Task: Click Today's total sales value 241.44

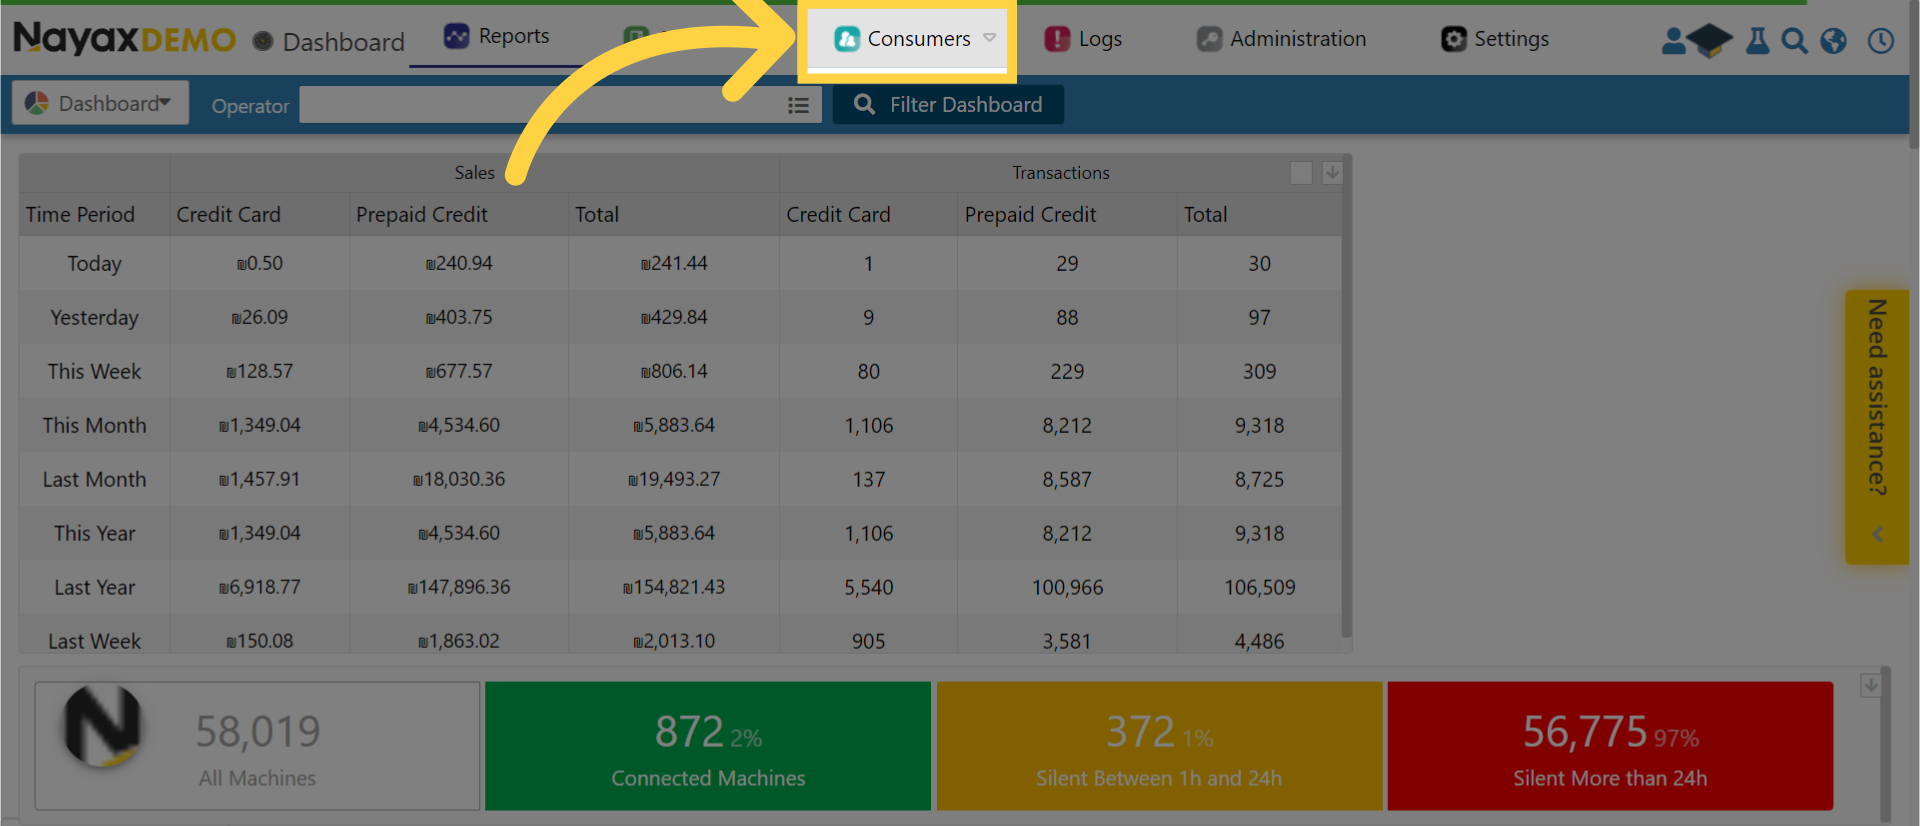Action: click(x=674, y=264)
